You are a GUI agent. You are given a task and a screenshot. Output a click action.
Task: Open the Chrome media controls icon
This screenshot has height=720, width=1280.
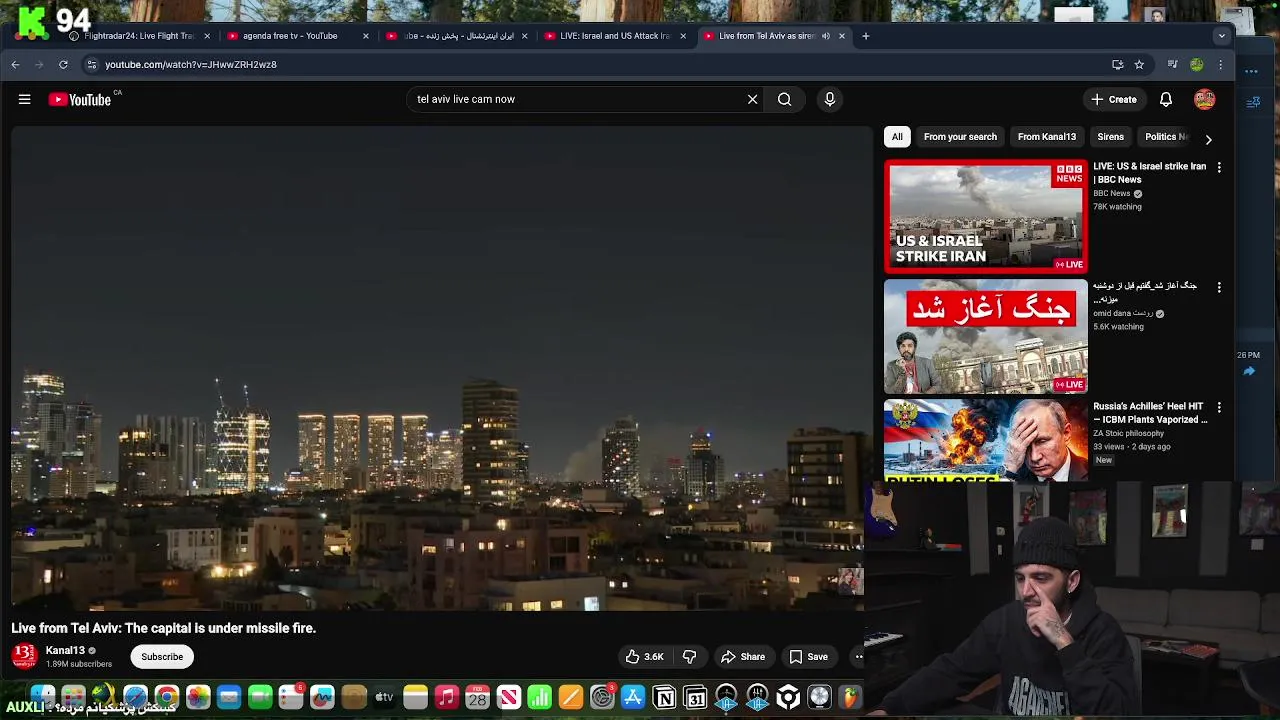pyautogui.click(x=1172, y=64)
